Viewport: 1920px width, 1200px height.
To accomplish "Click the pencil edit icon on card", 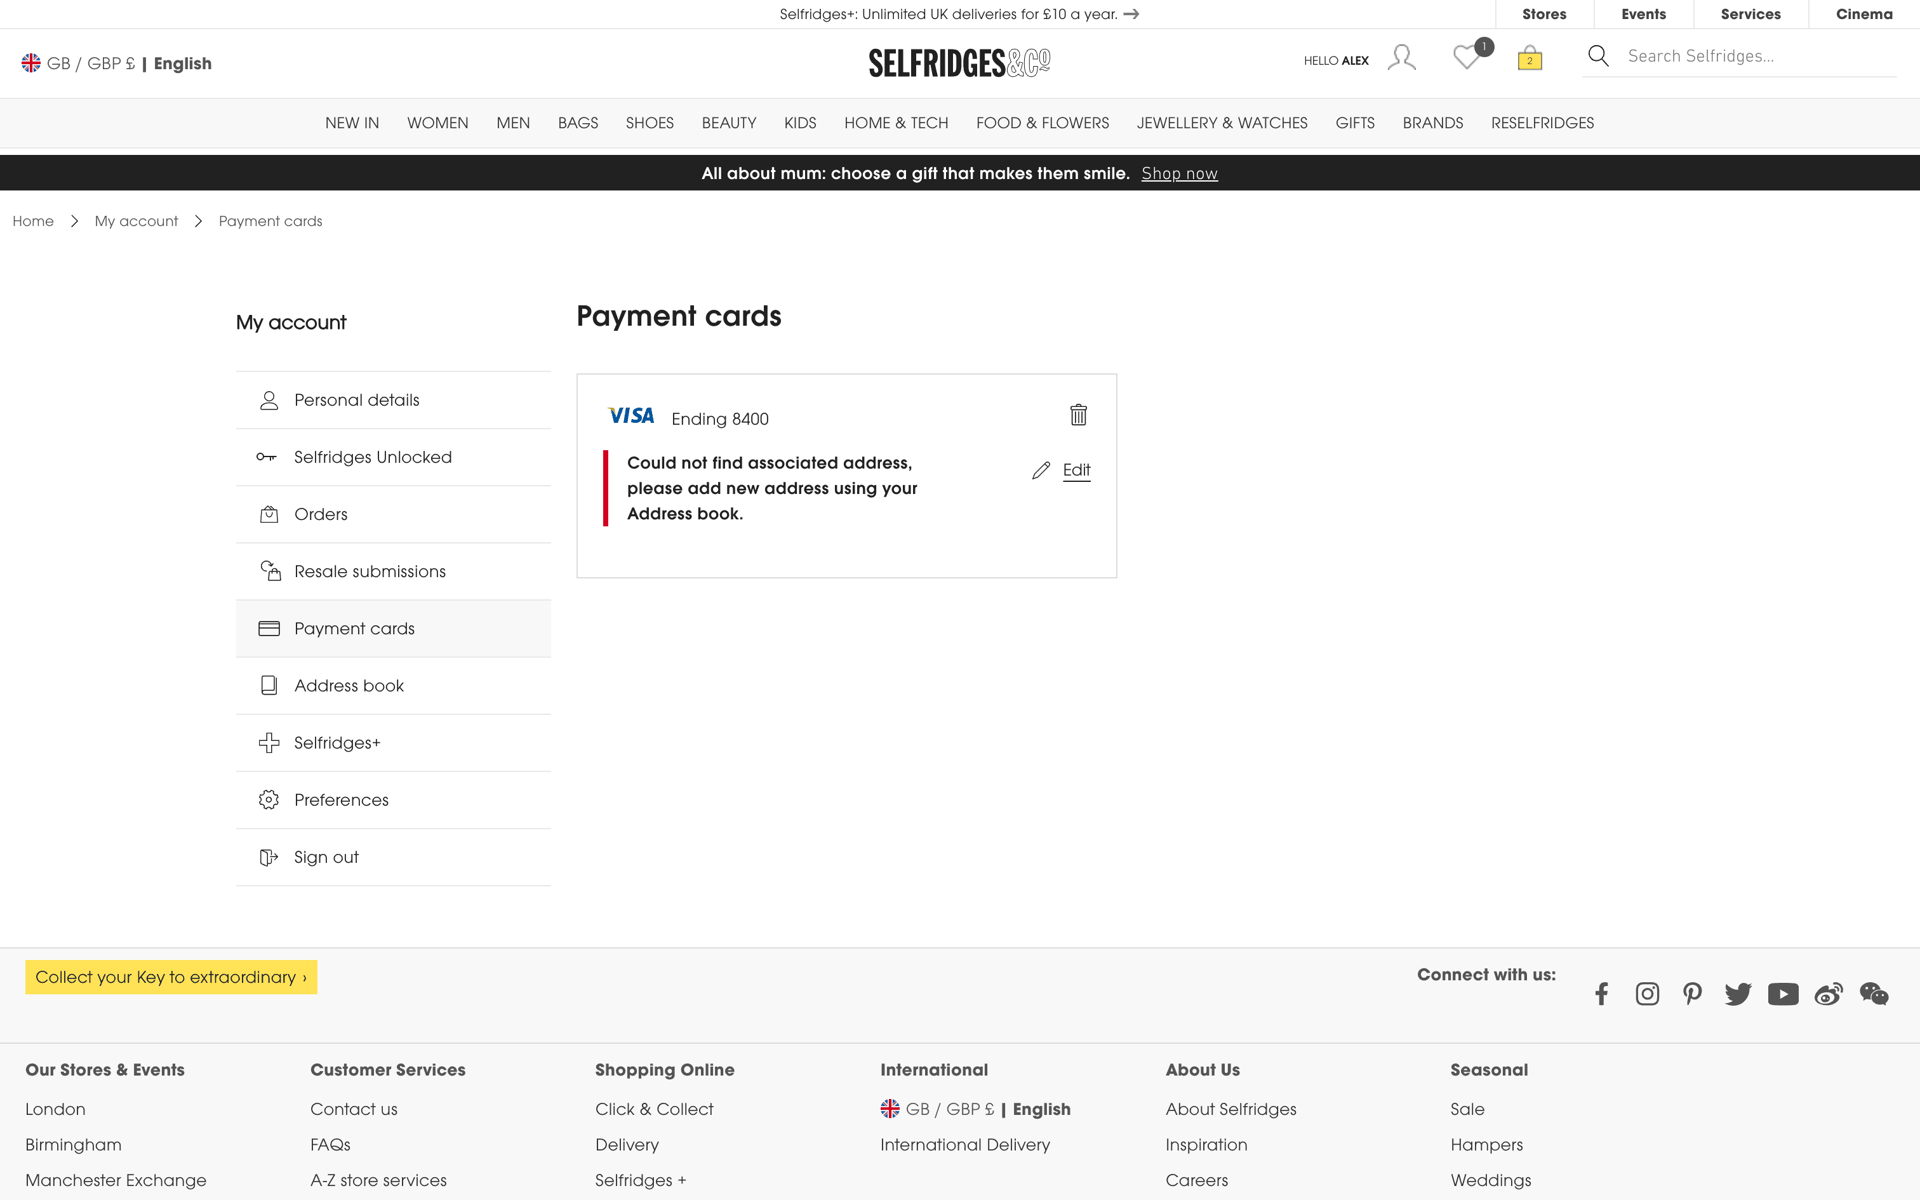I will point(1041,470).
